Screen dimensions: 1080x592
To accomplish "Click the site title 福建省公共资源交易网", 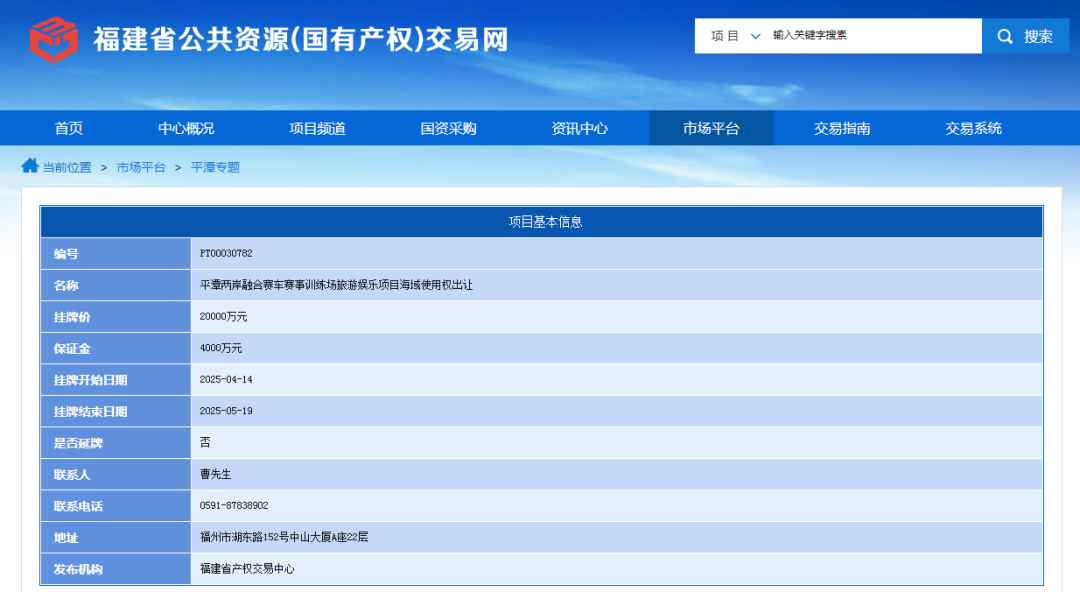I will [x=300, y=39].
